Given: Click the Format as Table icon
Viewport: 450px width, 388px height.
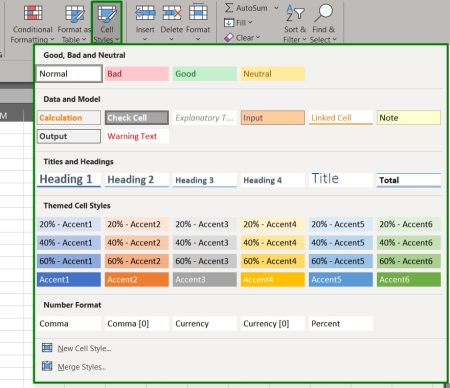Looking at the screenshot, I should (74, 13).
